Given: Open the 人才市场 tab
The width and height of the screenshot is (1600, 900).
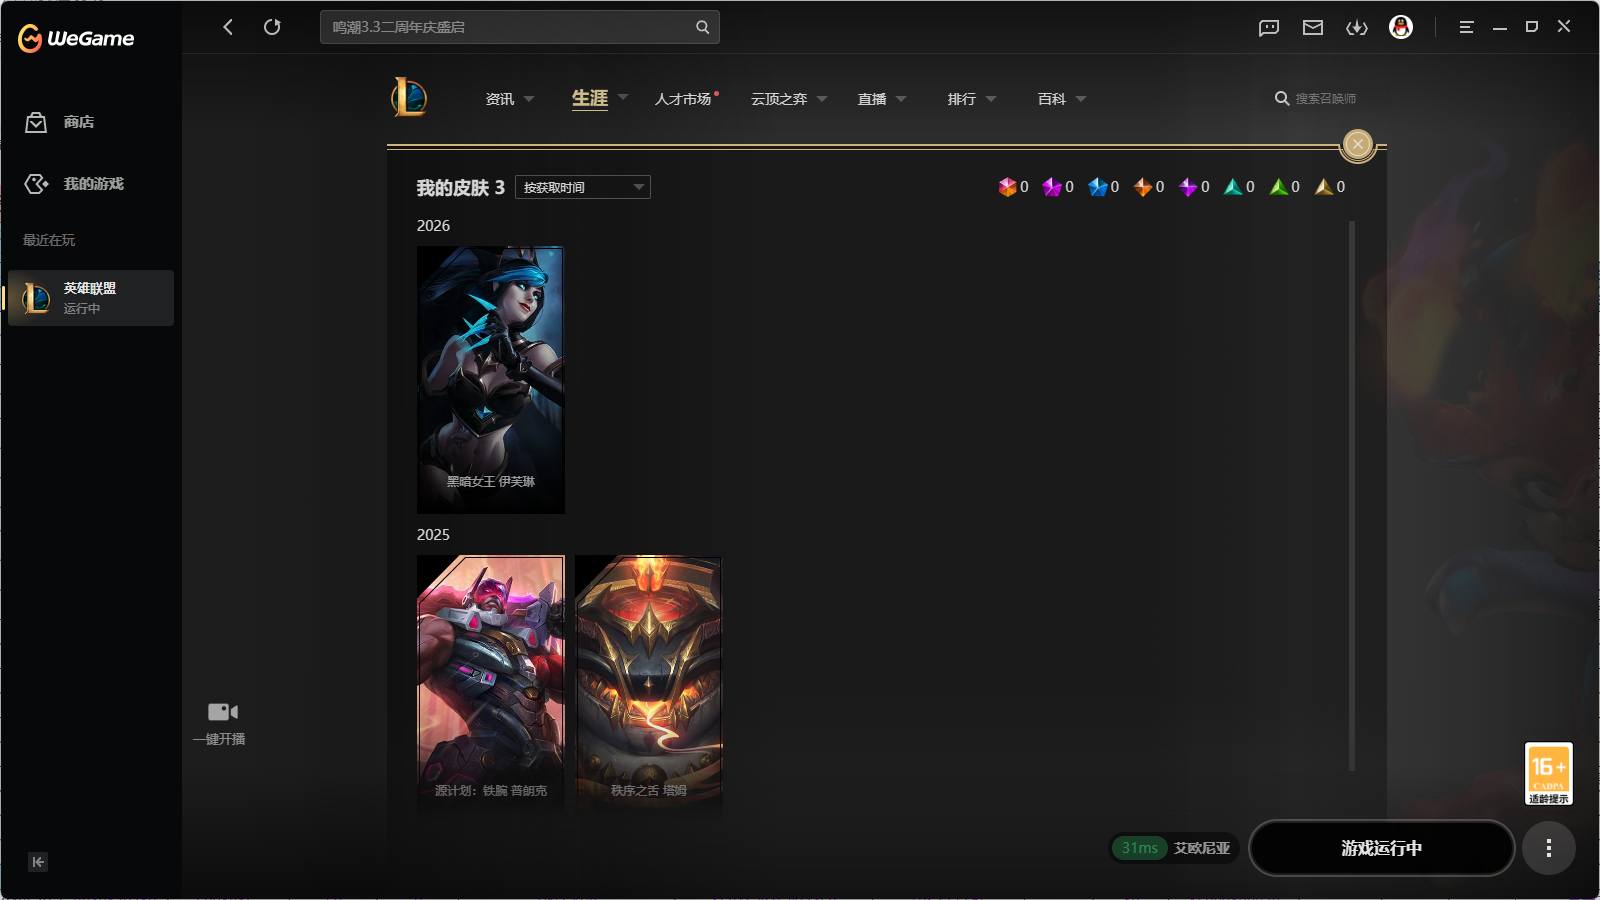Looking at the screenshot, I should point(683,99).
